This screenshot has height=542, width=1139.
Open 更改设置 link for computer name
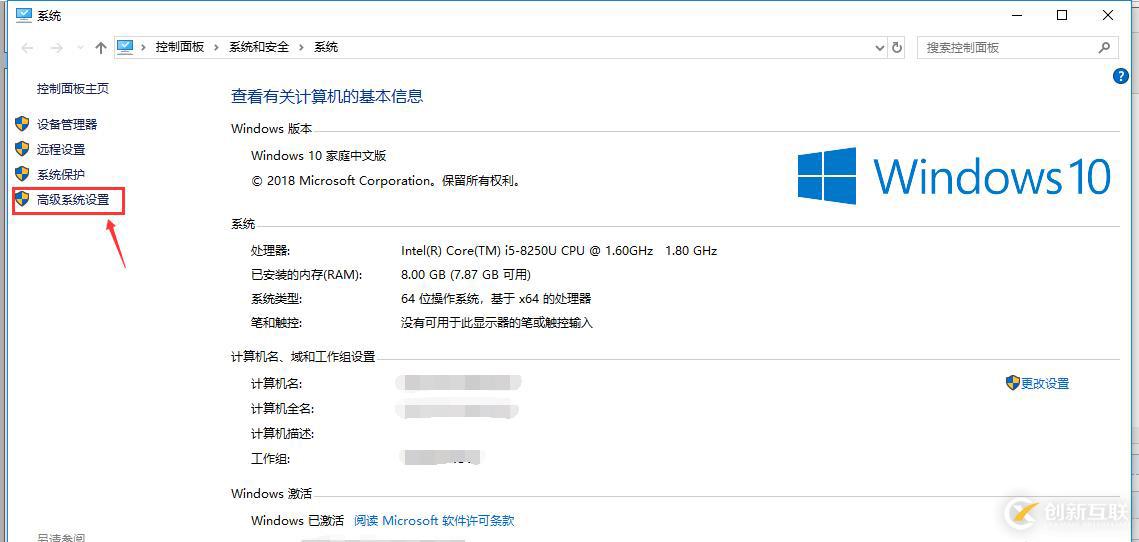1045,383
